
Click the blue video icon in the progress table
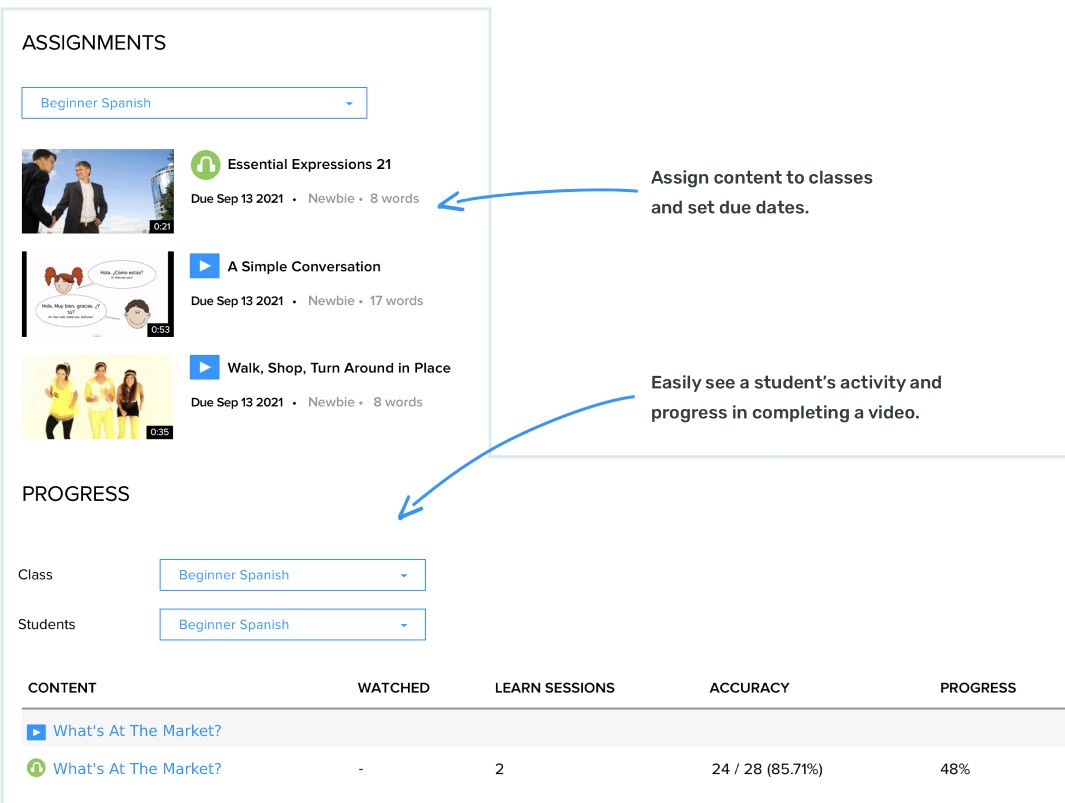tap(36, 732)
